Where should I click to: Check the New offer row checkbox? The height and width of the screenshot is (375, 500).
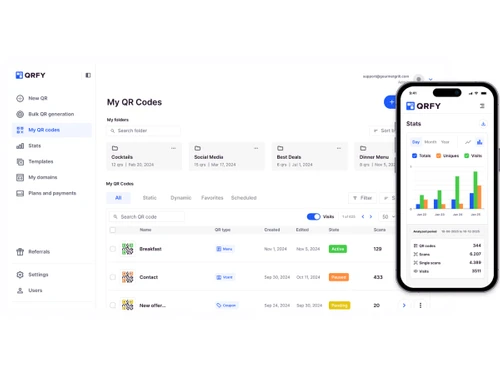click(113, 305)
